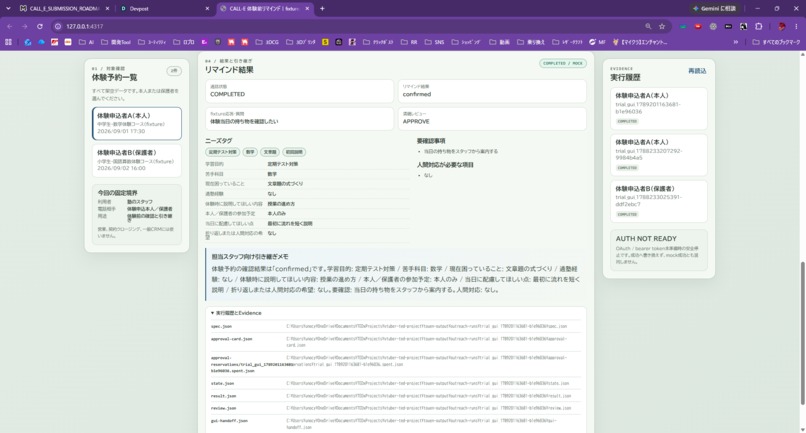
Task: Open the Chrome profile avatar
Action: (x=782, y=26)
